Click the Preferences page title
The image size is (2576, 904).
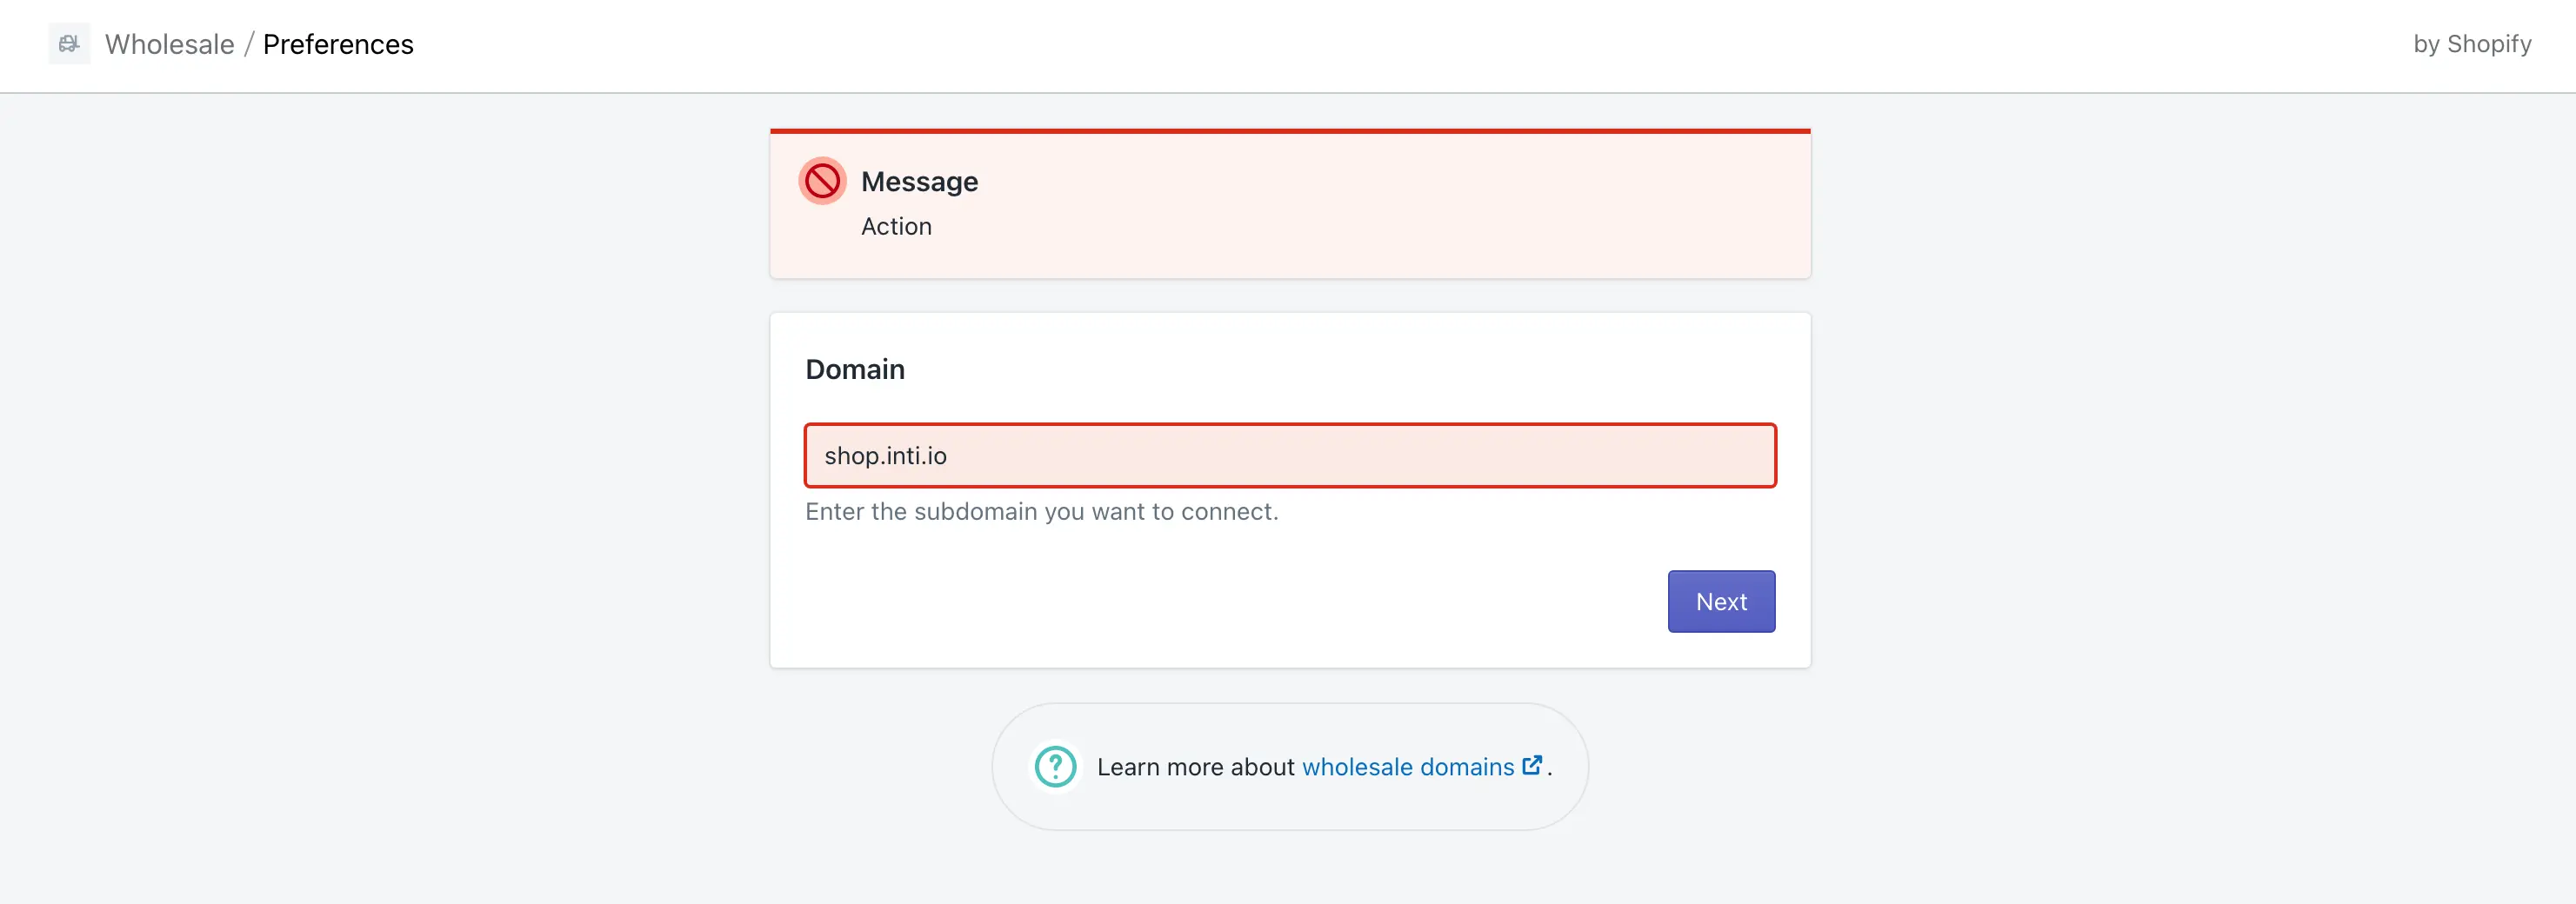pos(337,44)
